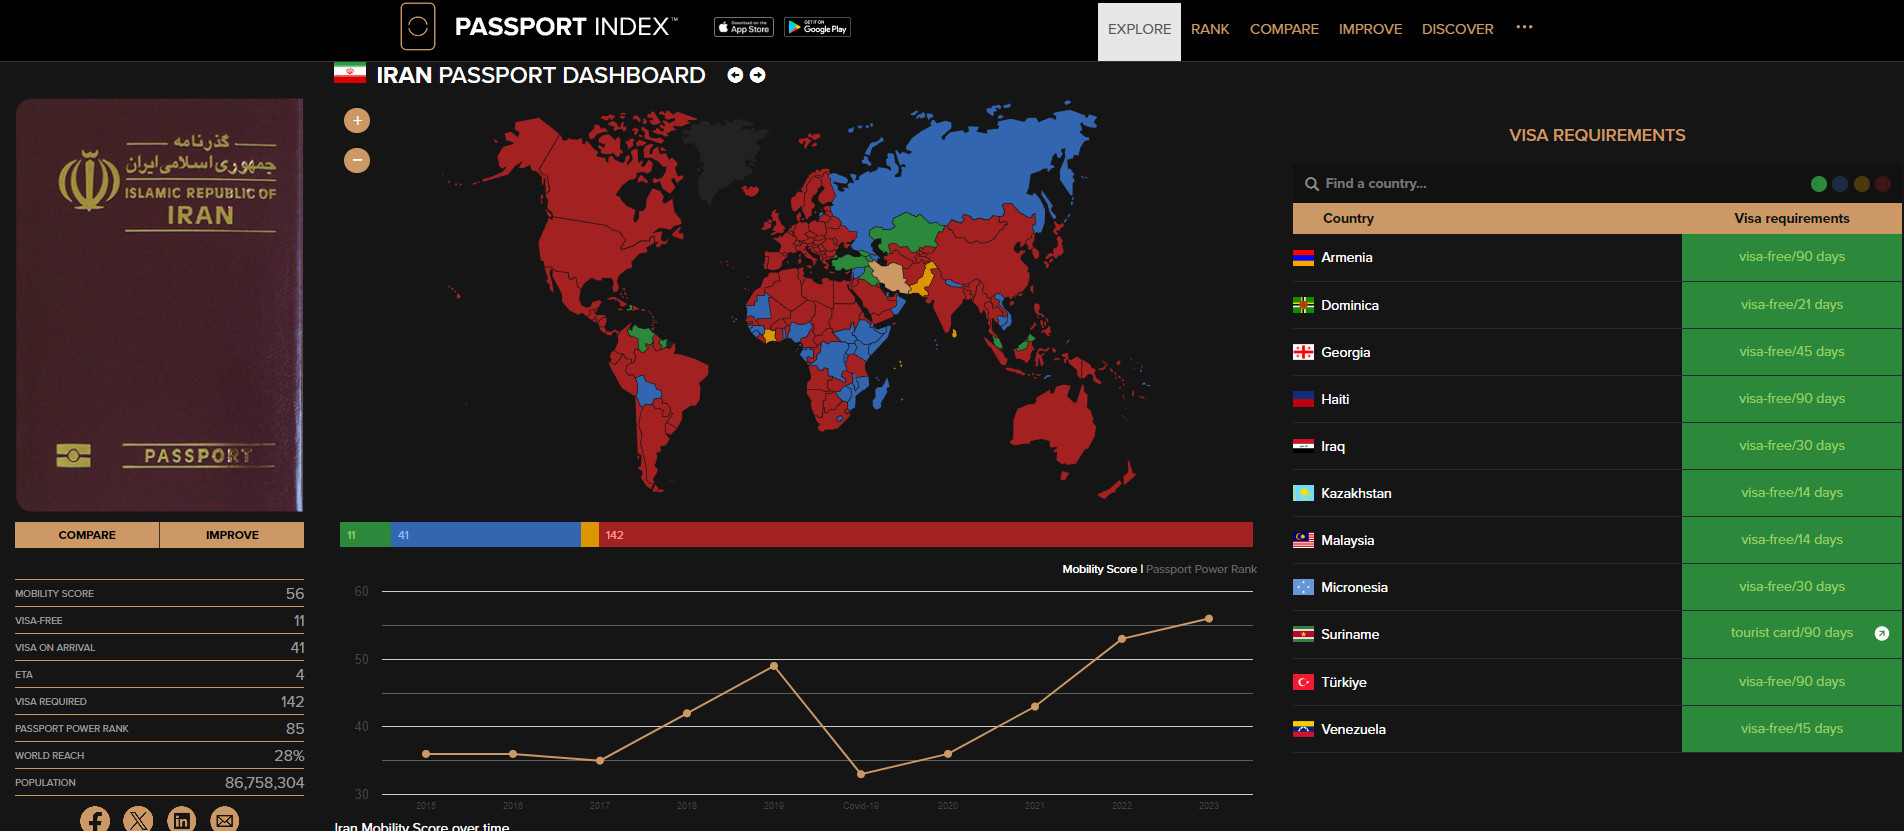Toggle green visa-free filter dot
The image size is (1904, 831).
[x=1819, y=184]
